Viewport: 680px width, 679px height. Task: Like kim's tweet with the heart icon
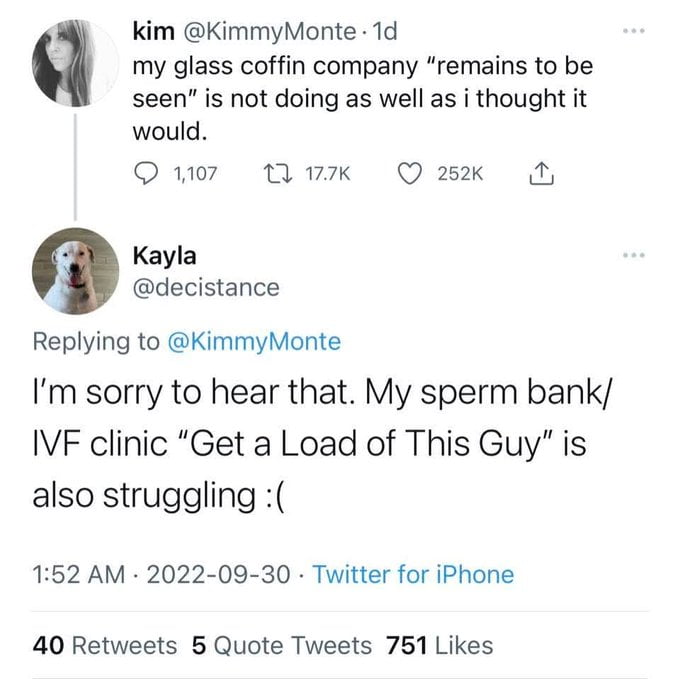tap(410, 174)
